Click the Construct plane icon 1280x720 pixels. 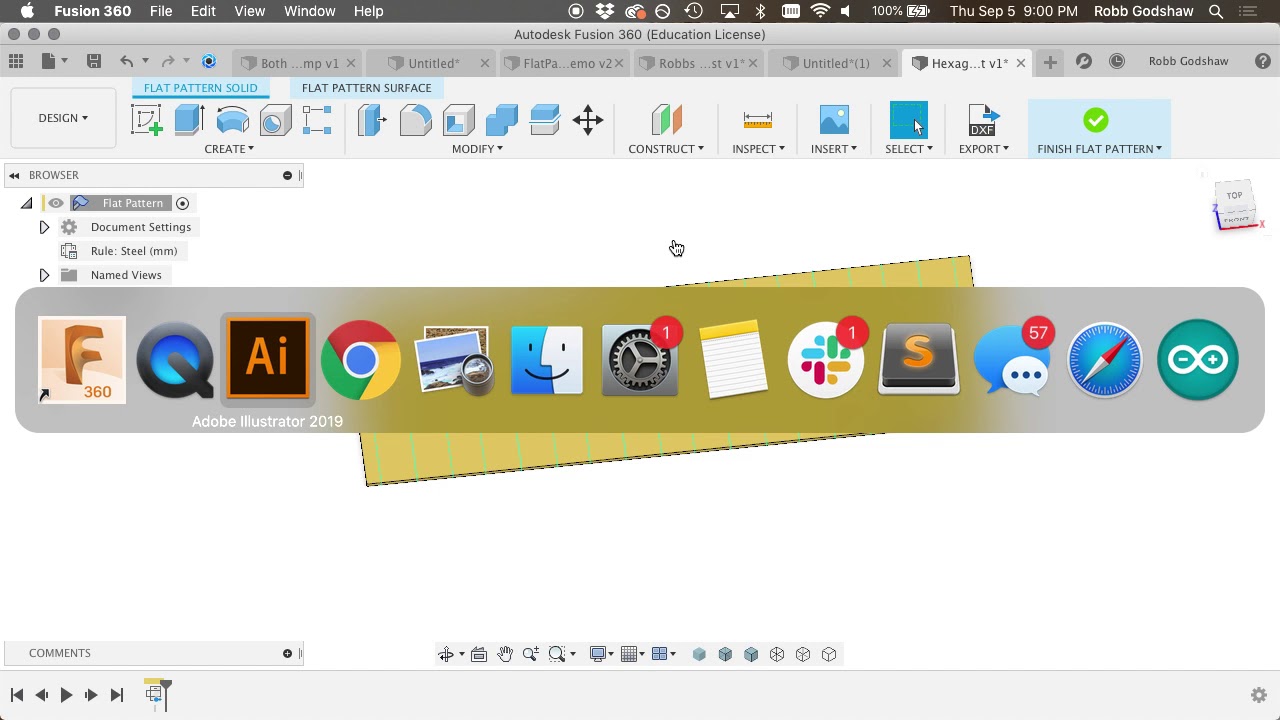666,121
